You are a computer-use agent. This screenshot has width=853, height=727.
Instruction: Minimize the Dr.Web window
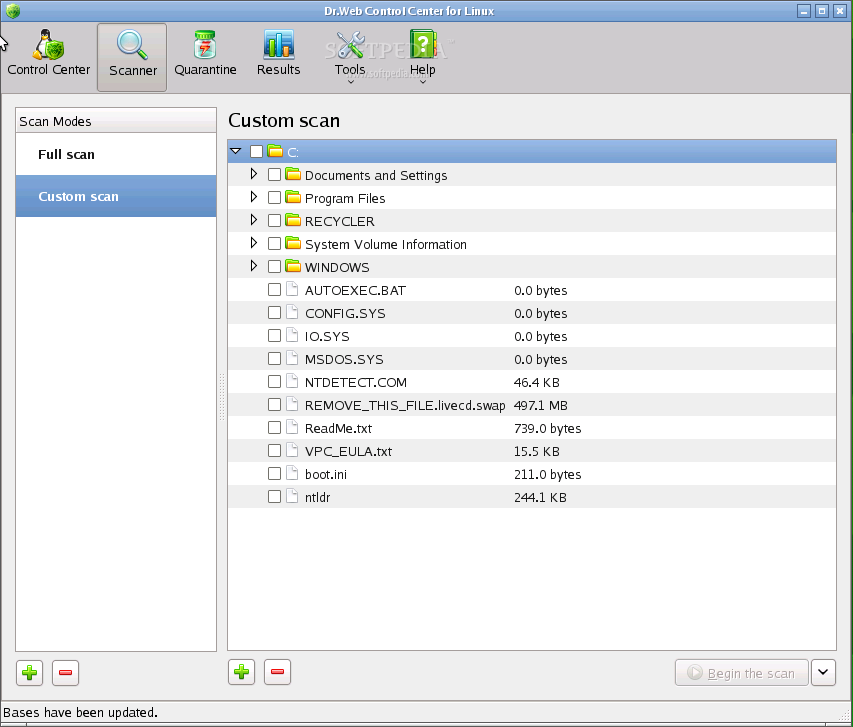[x=804, y=11]
